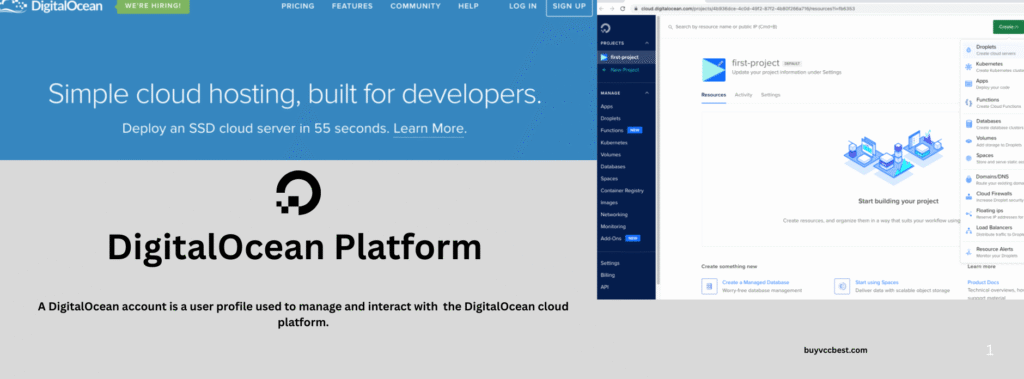Screen dimensions: 1024x379
Task: Click the Domains/DNS icon in Create menu
Action: [968, 179]
